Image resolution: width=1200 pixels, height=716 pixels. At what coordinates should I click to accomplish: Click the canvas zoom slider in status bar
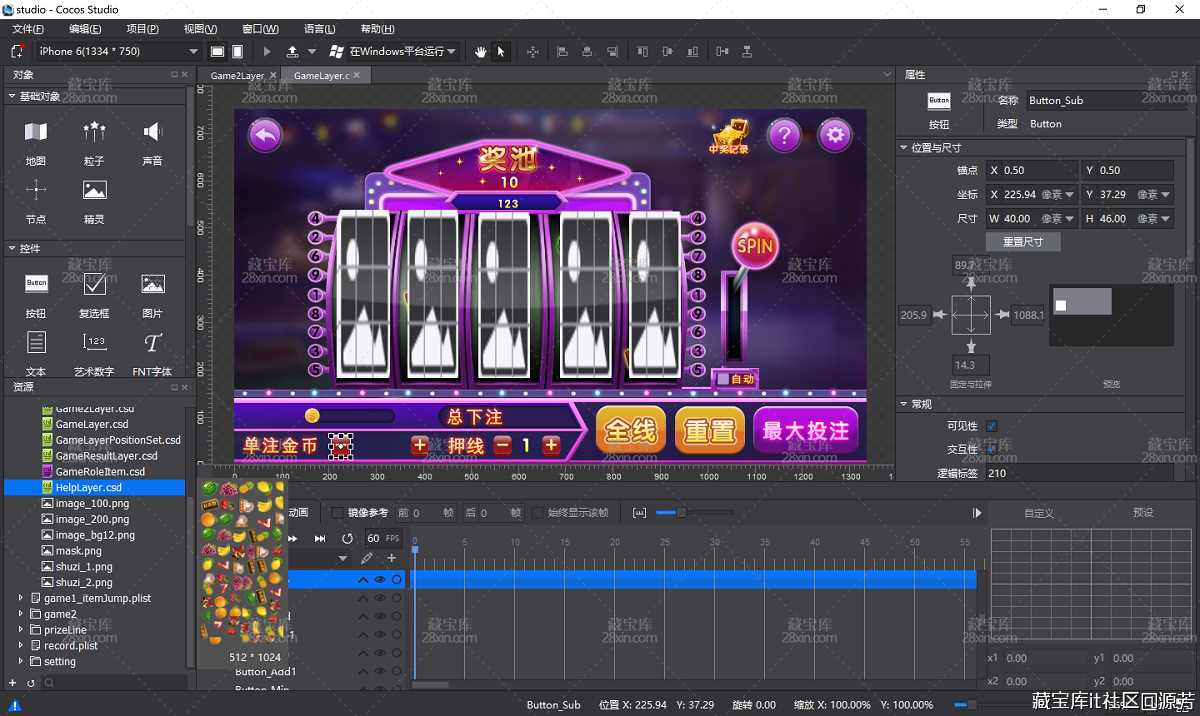pyautogui.click(x=972, y=704)
